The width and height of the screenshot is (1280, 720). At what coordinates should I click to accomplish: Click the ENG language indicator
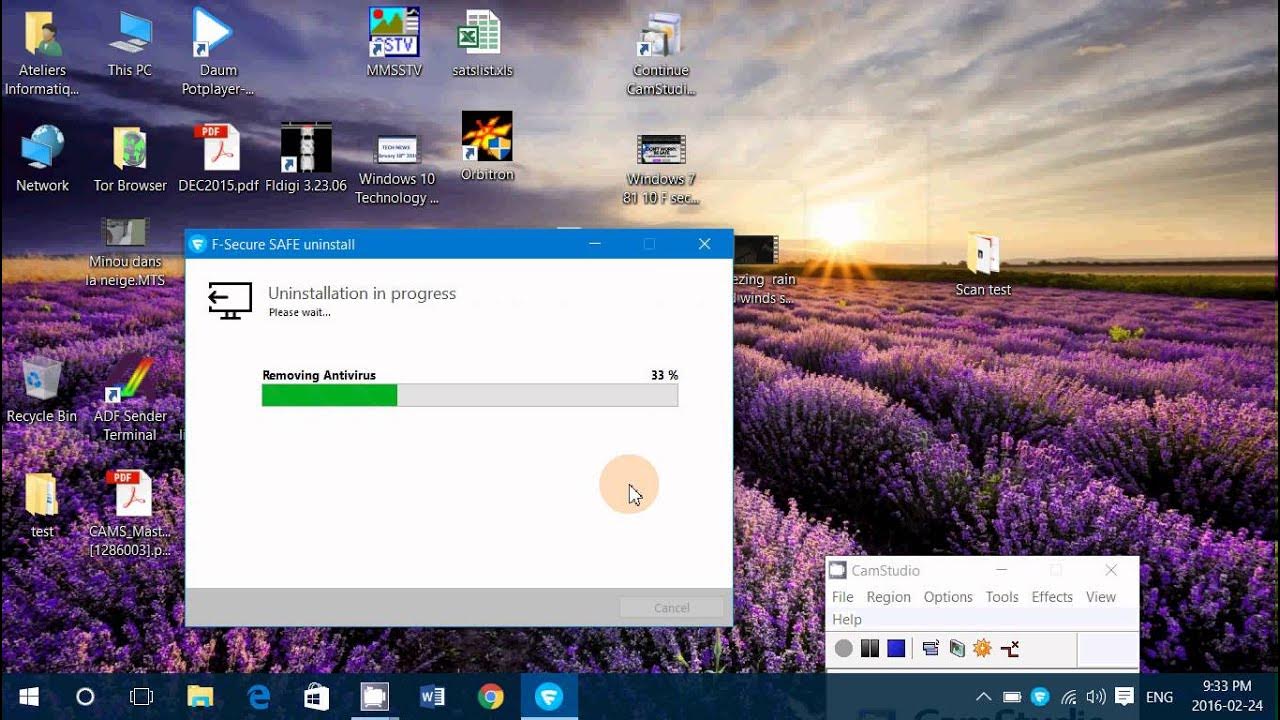(x=1159, y=697)
